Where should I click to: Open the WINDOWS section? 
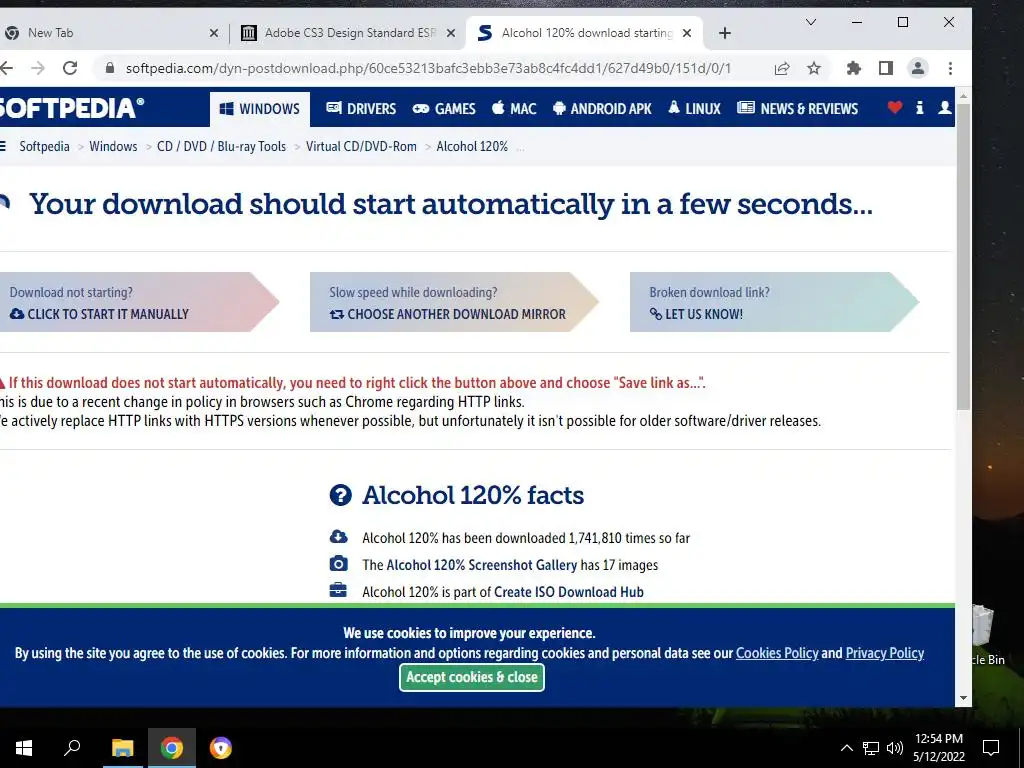[x=260, y=108]
